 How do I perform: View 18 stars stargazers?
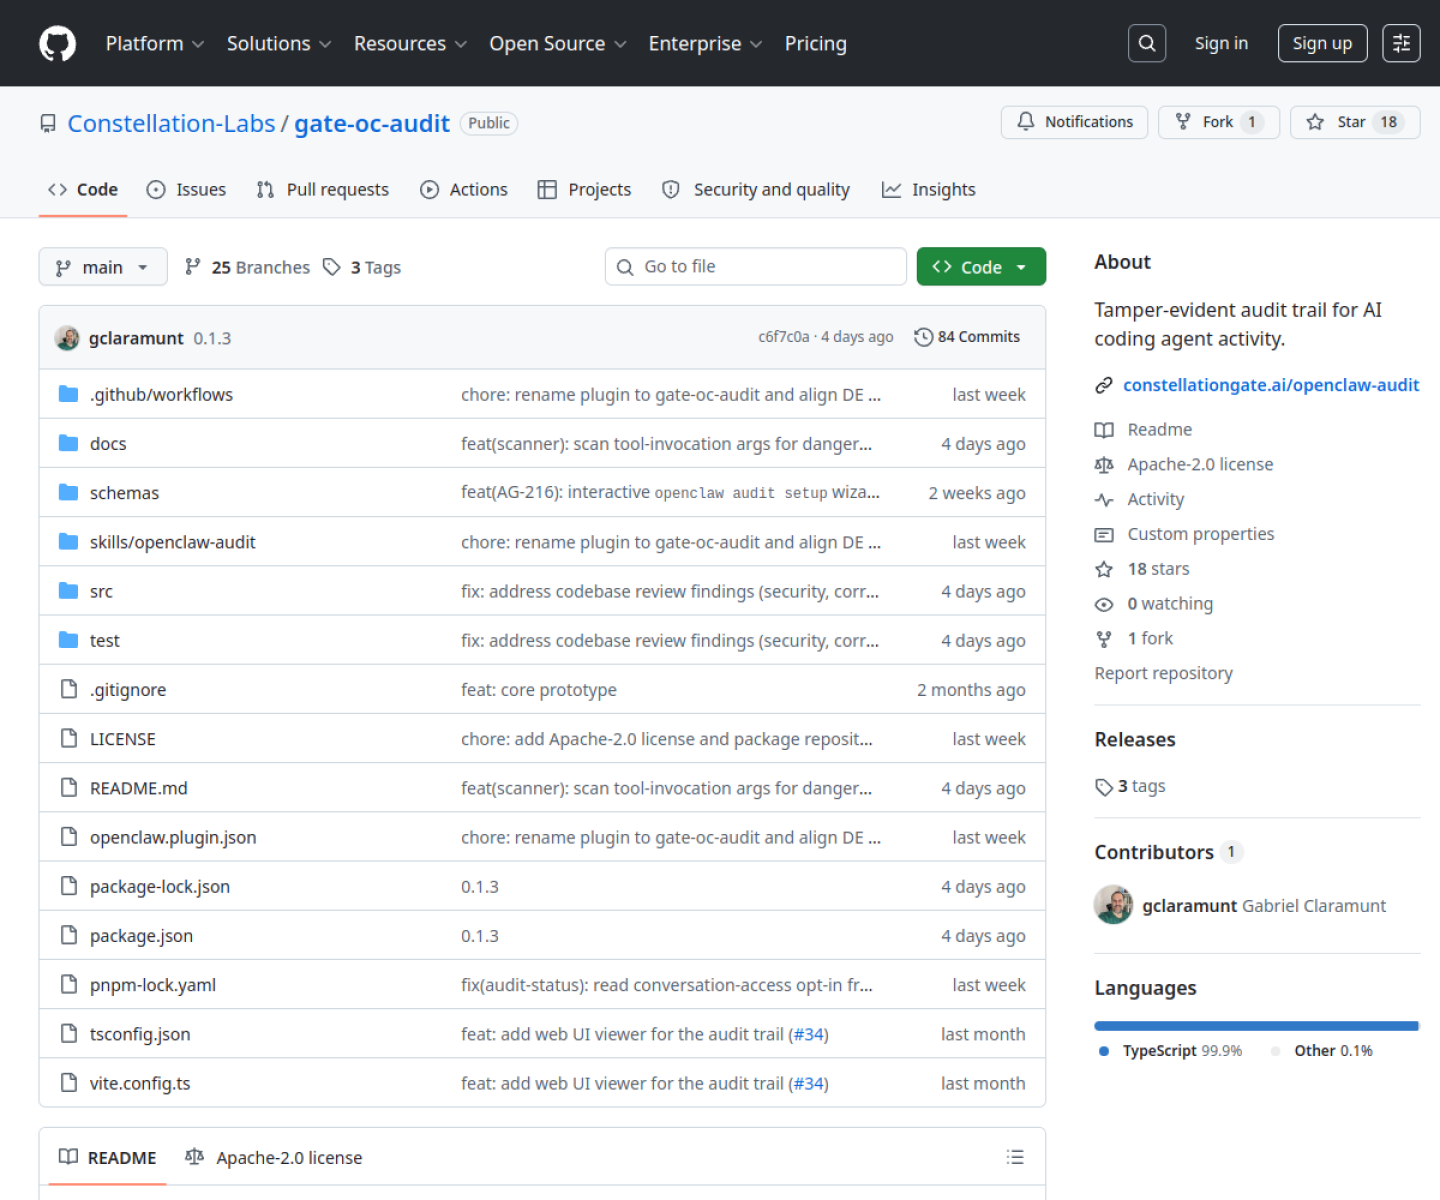click(x=1159, y=569)
